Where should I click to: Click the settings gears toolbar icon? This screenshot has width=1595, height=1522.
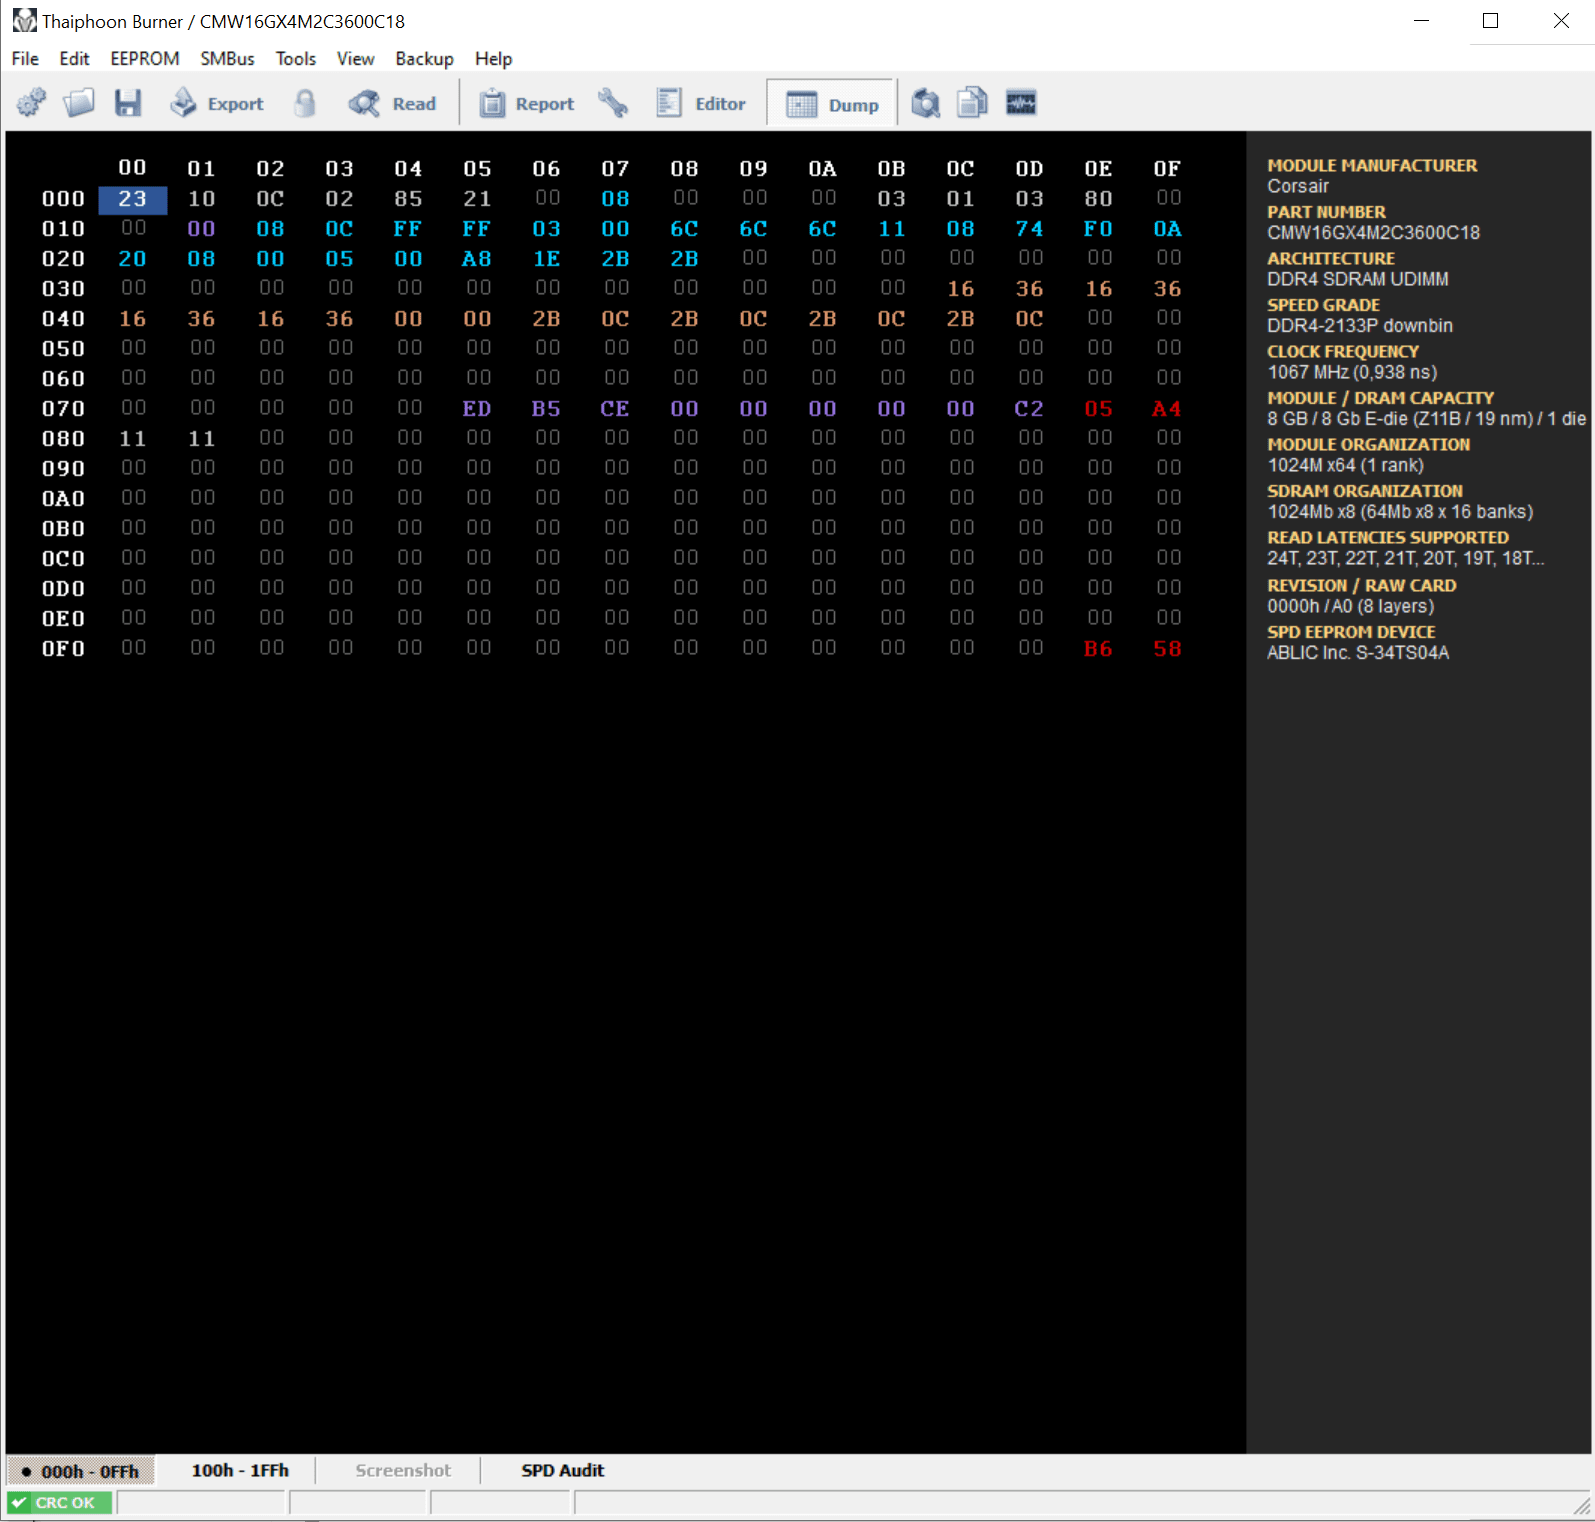31,103
